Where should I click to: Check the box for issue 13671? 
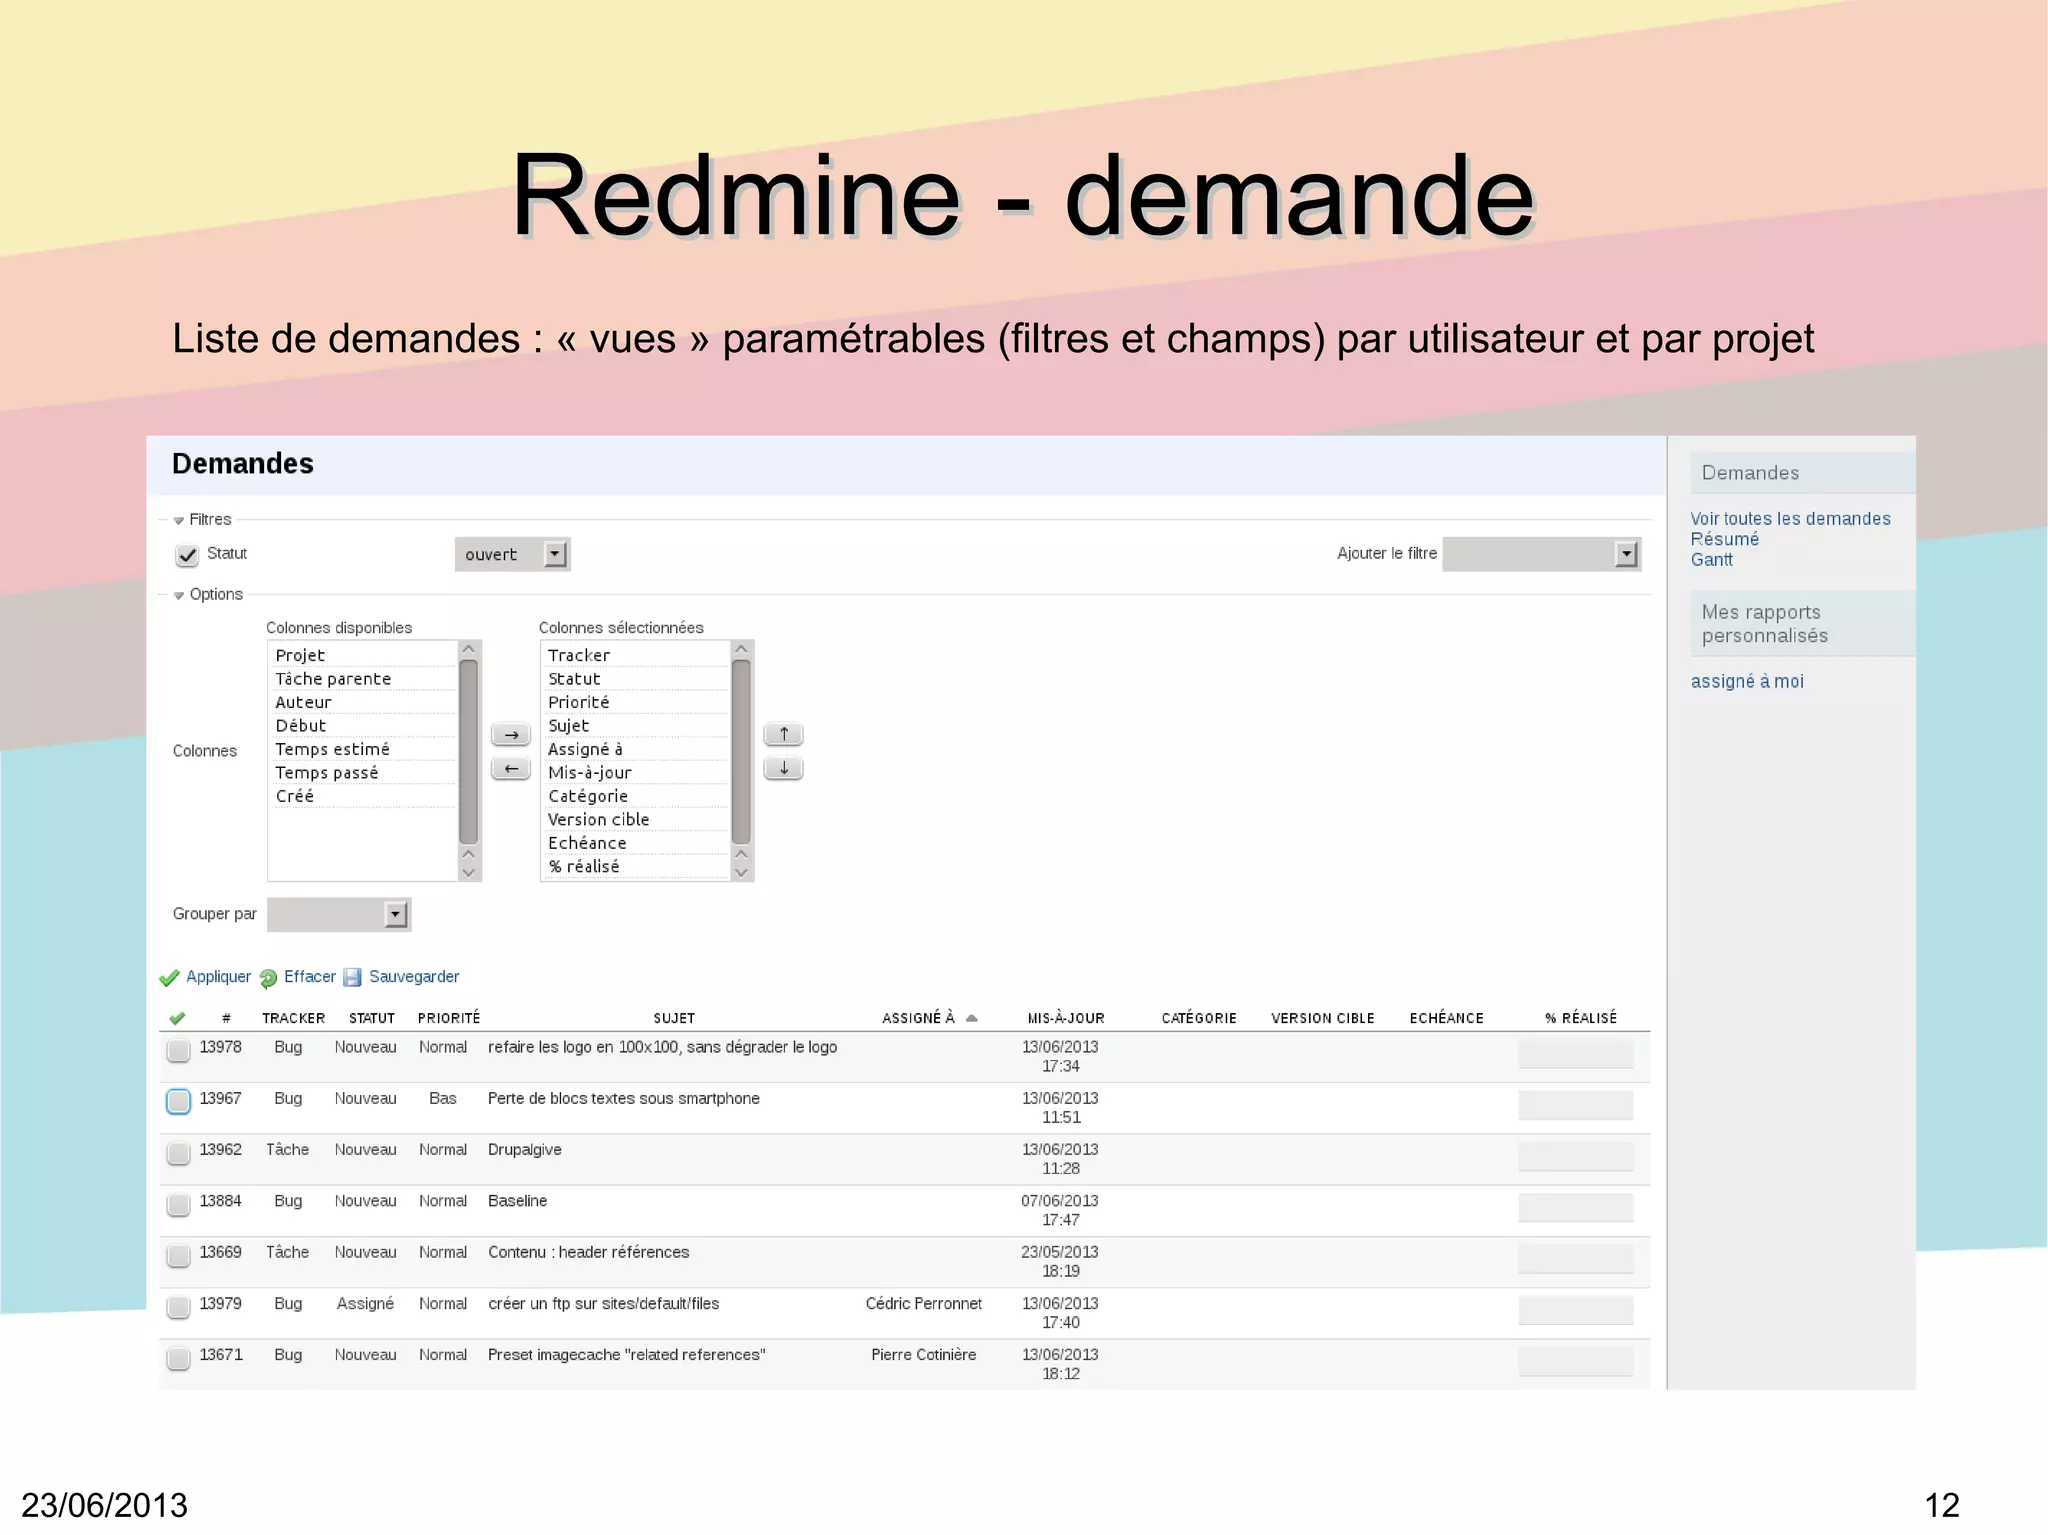click(178, 1358)
